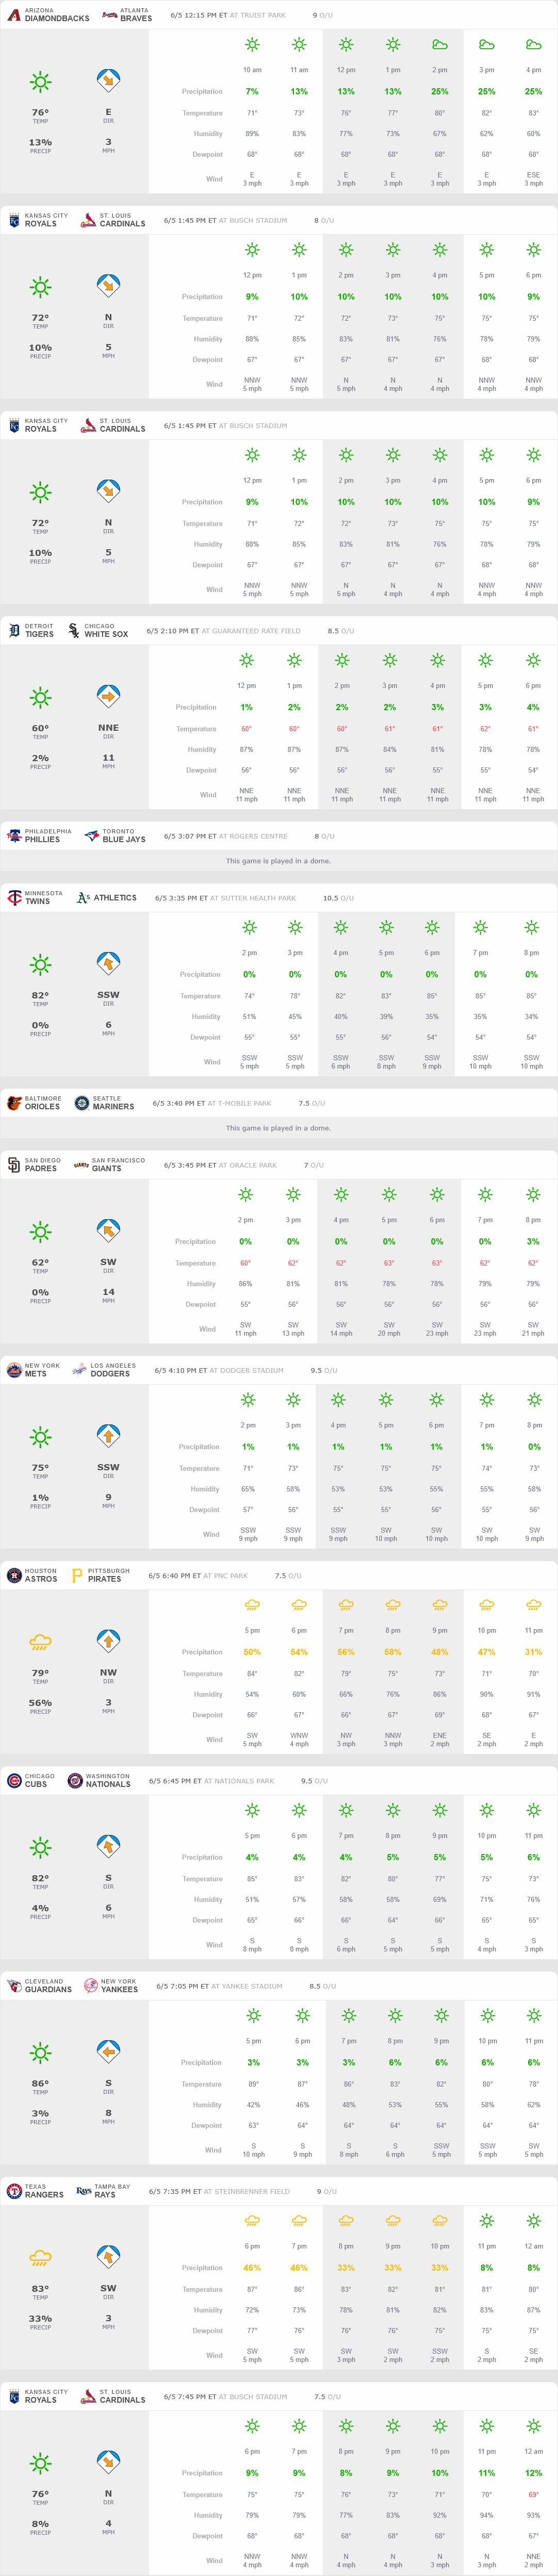Image resolution: width=558 pixels, height=2576 pixels.
Task: Click the large sunny summary icon for Diamondbacks-Braves
Action: 40,82
